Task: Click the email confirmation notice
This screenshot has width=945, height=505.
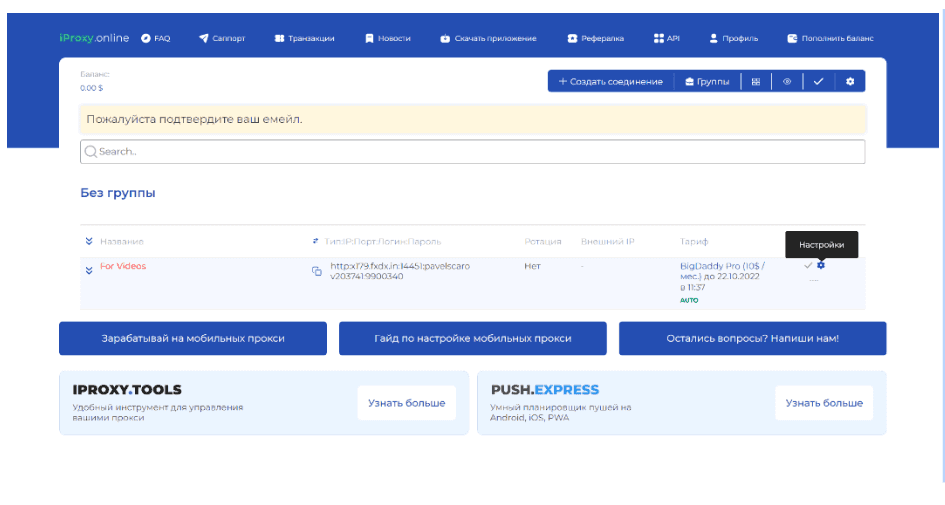Action: (472, 119)
